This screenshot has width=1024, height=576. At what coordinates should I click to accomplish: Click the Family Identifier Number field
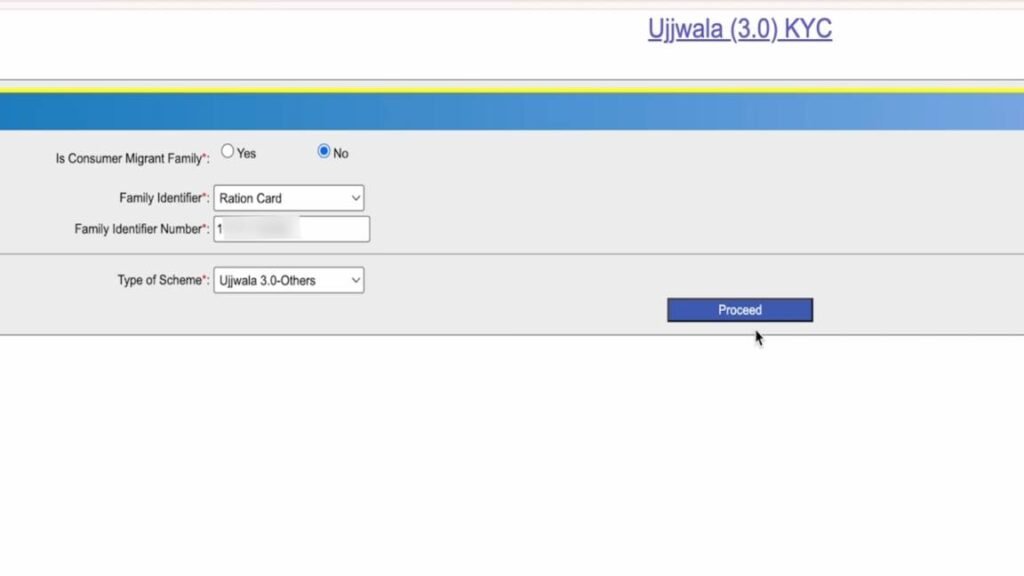[291, 229]
